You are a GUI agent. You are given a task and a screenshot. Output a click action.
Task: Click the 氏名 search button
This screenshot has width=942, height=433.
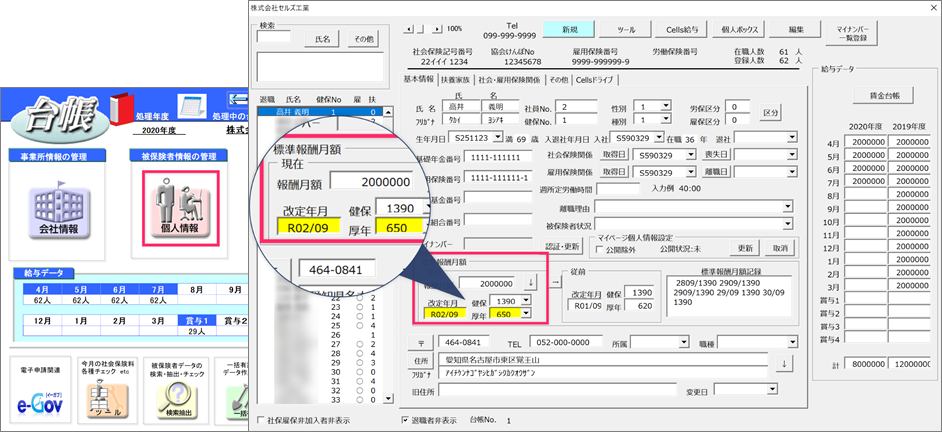pyautogui.click(x=322, y=39)
